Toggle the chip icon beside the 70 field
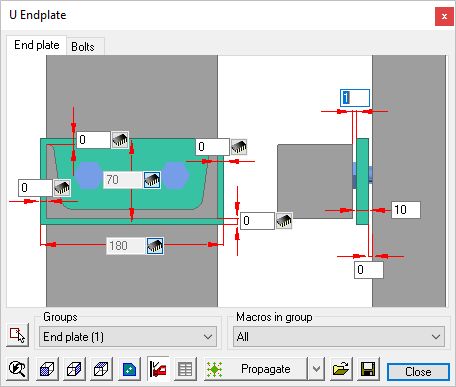The width and height of the screenshot is (456, 387). tap(152, 180)
